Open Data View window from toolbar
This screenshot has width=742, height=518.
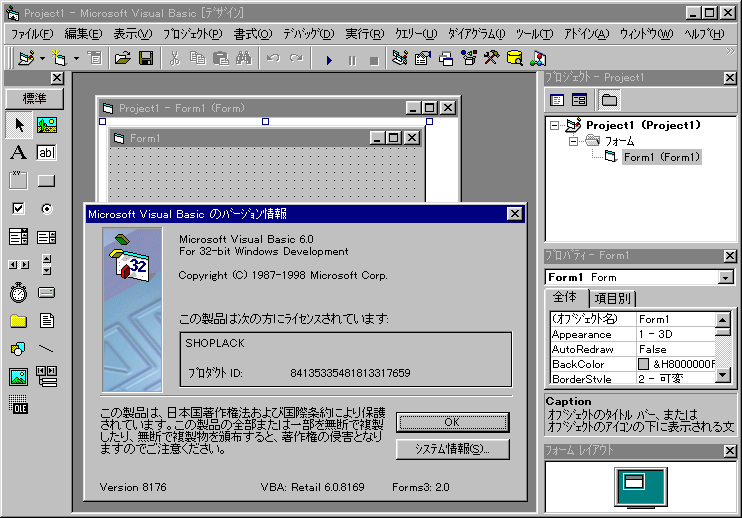[x=514, y=59]
